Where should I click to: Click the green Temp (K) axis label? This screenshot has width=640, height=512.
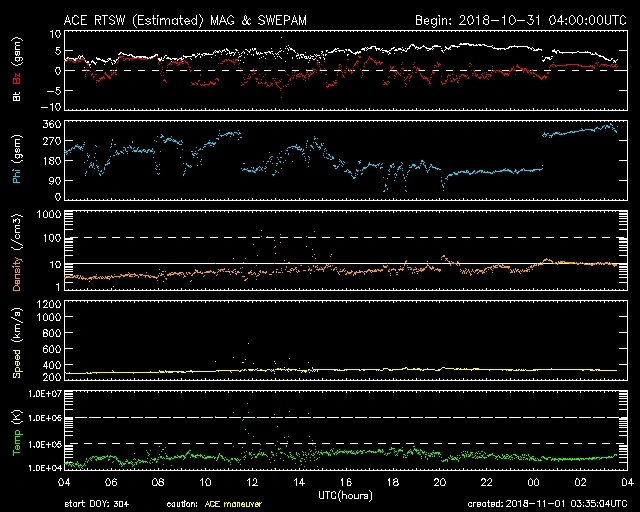pyautogui.click(x=17, y=432)
